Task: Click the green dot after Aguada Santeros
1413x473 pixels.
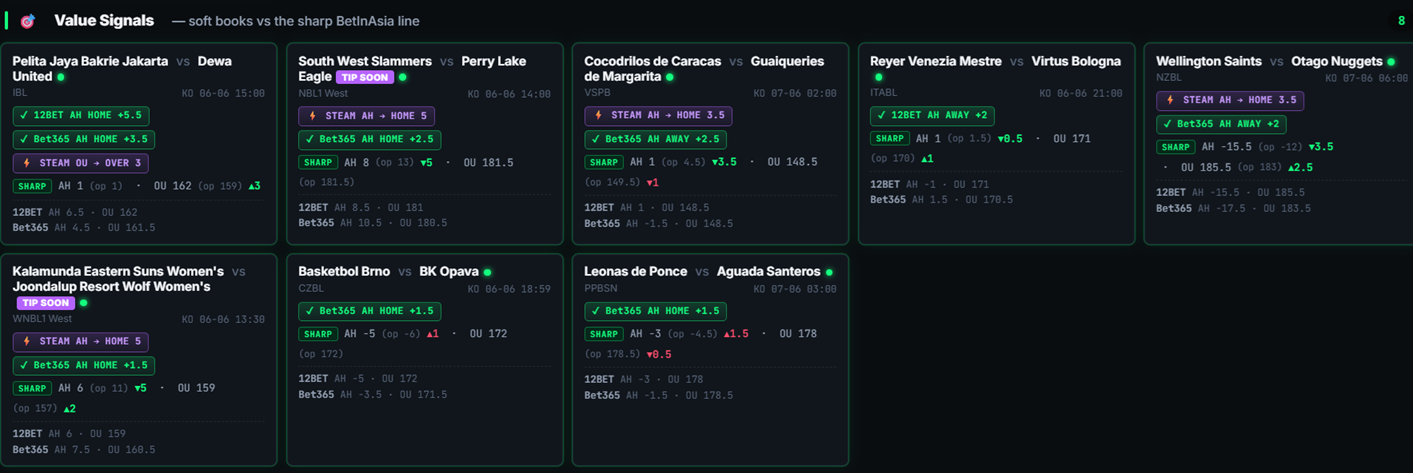Action: tap(829, 272)
